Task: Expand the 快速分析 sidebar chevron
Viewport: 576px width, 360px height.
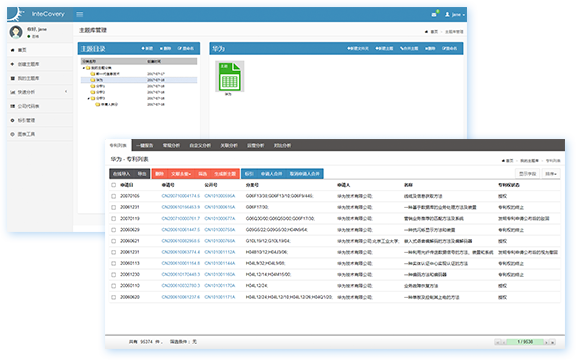Action: tap(66, 91)
